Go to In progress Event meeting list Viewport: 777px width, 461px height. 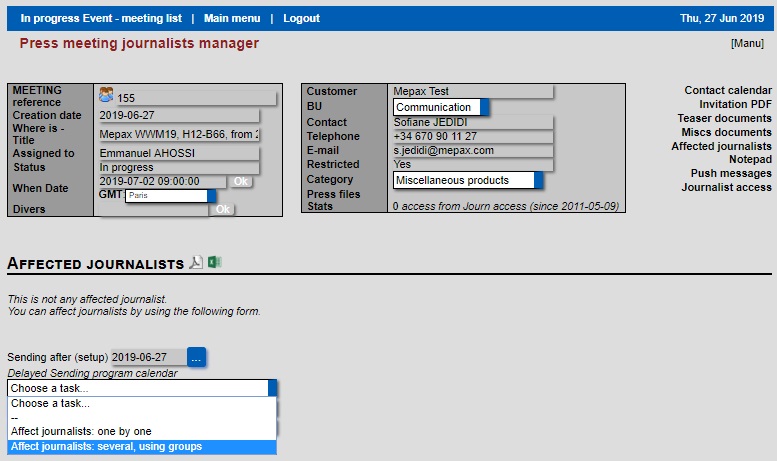(x=99, y=18)
